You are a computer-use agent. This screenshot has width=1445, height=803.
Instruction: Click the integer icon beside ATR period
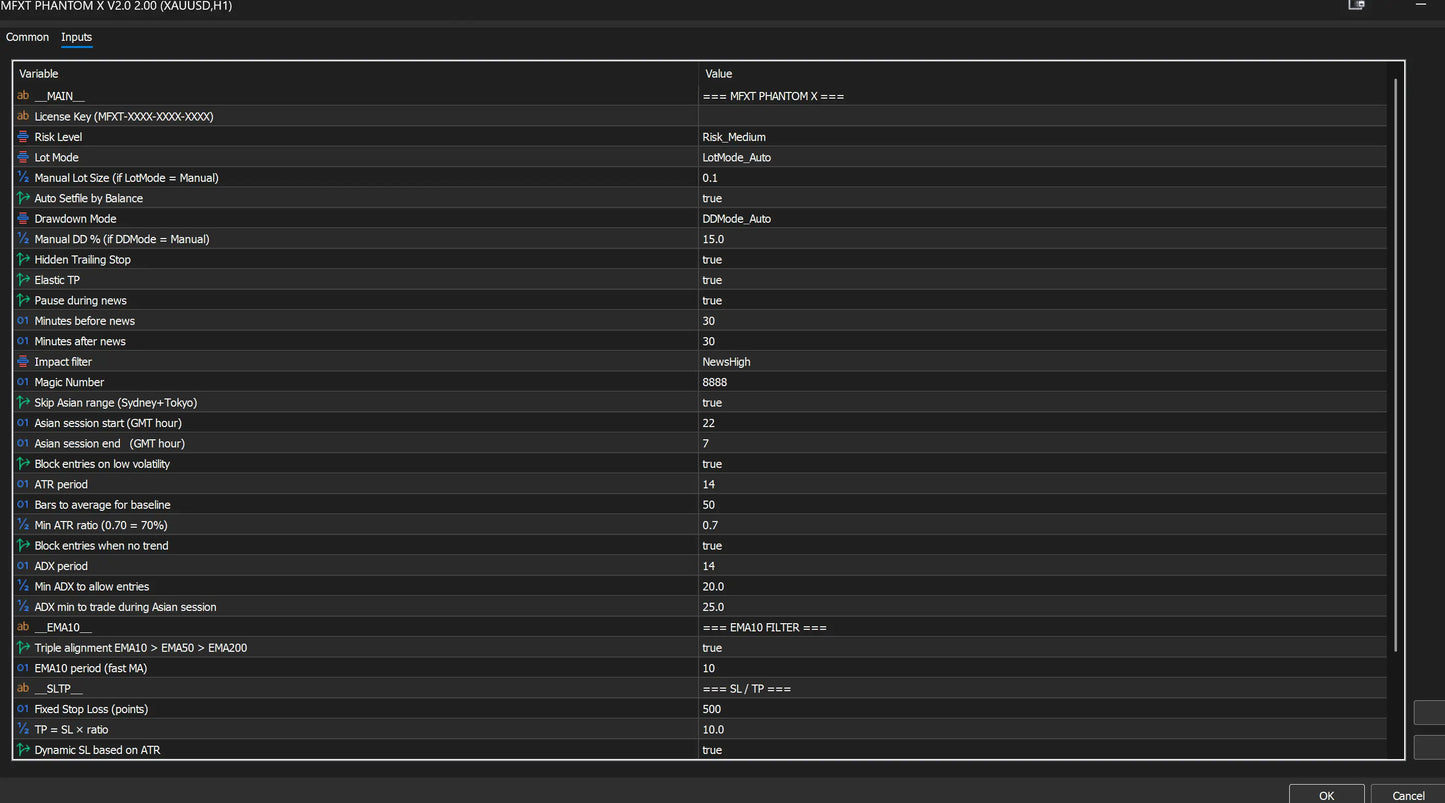(23, 484)
